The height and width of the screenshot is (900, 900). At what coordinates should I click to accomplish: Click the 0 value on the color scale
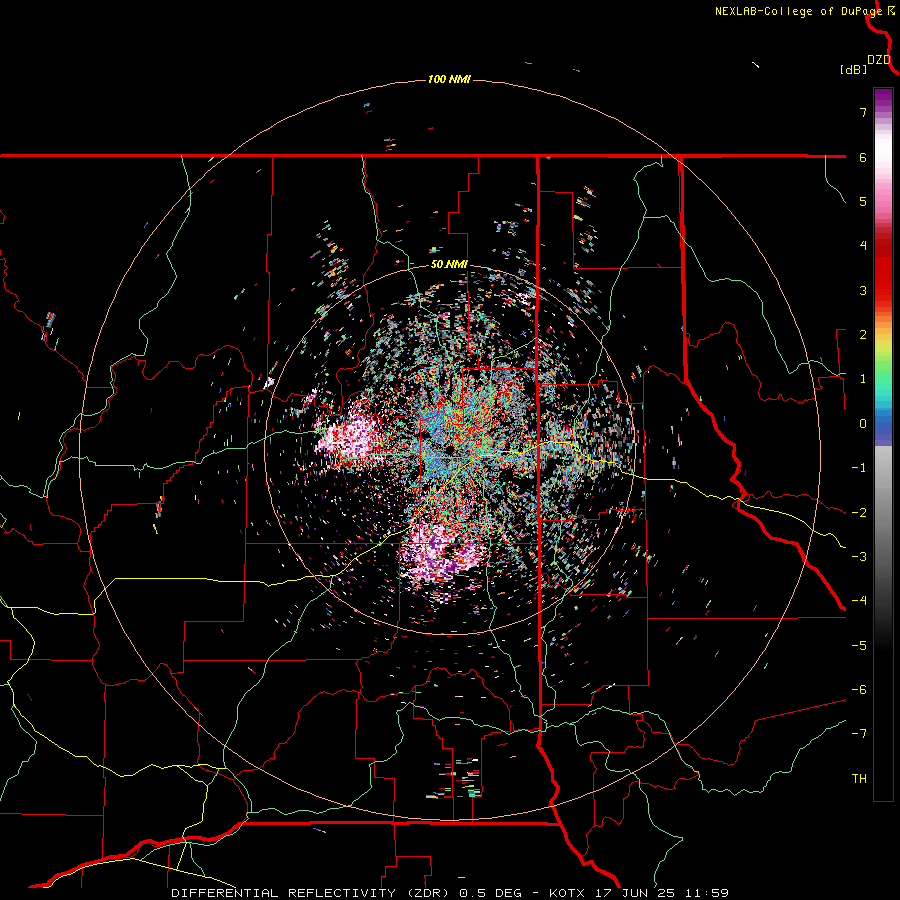point(863,424)
